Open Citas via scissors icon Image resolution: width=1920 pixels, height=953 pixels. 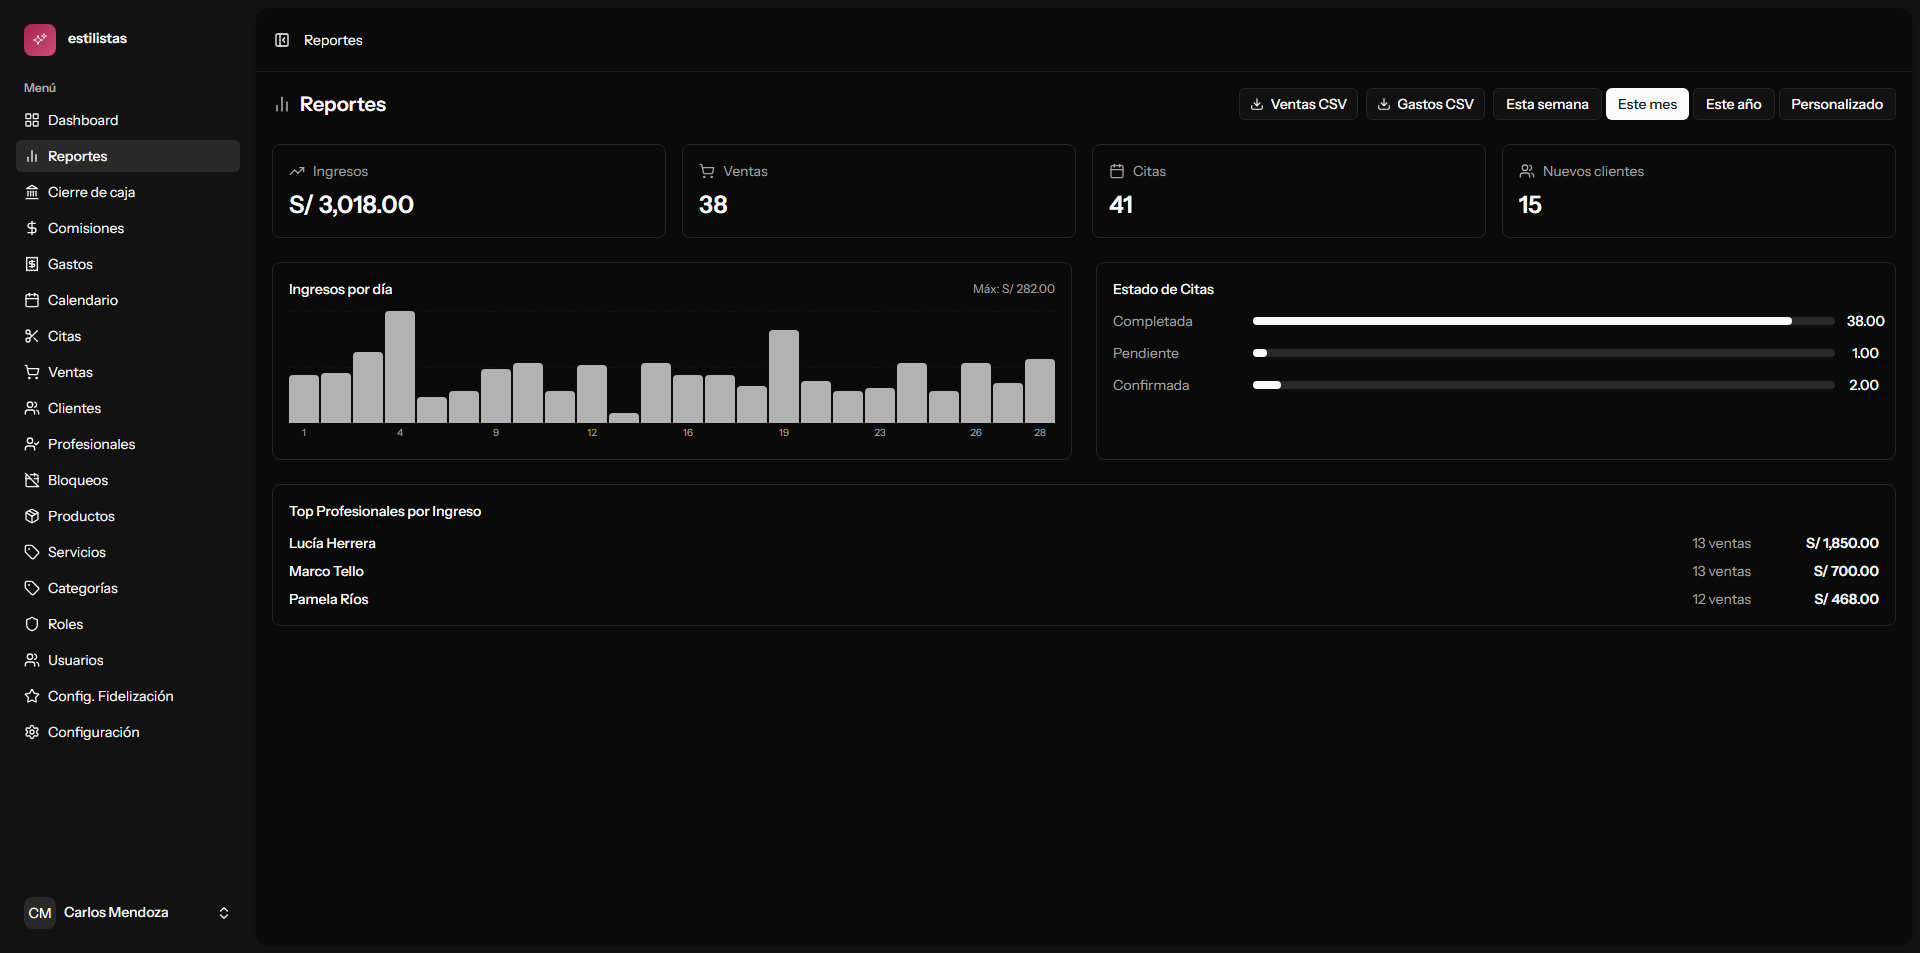click(32, 336)
